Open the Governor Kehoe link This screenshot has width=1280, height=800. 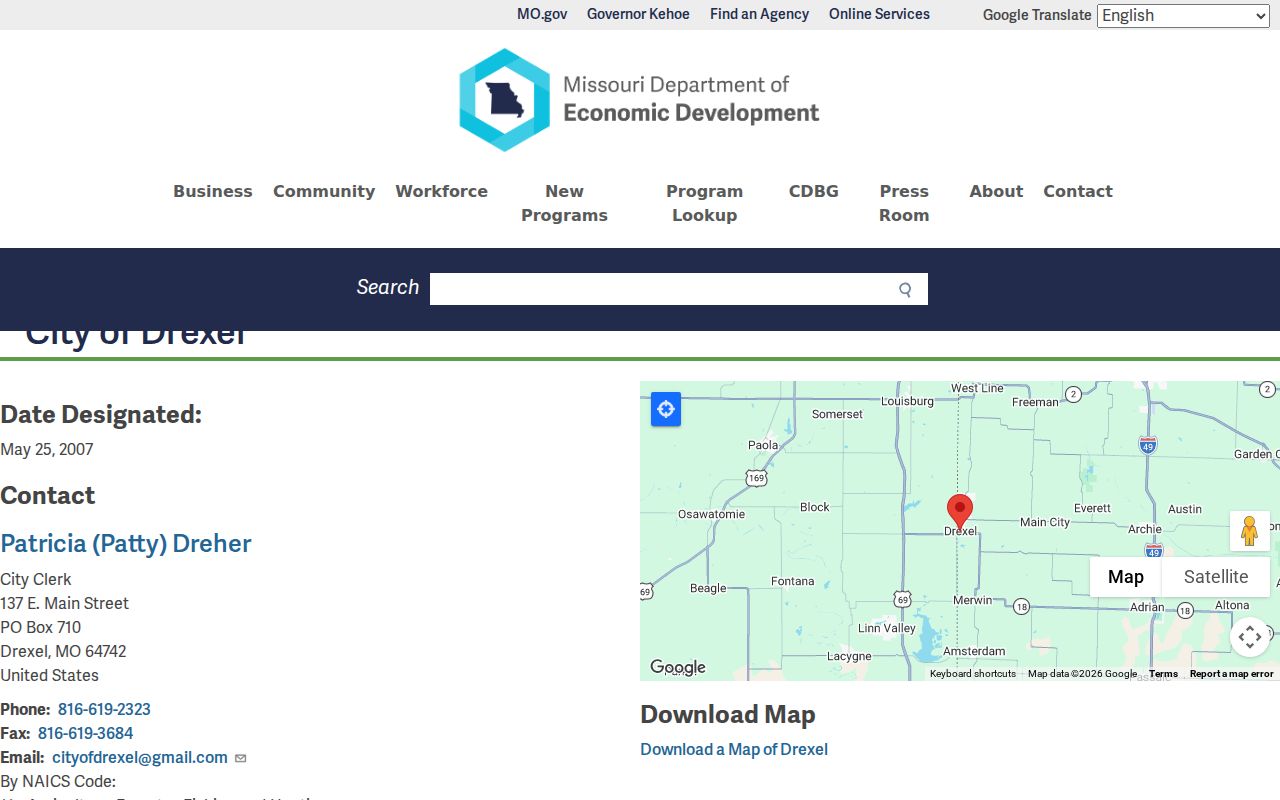click(x=638, y=14)
